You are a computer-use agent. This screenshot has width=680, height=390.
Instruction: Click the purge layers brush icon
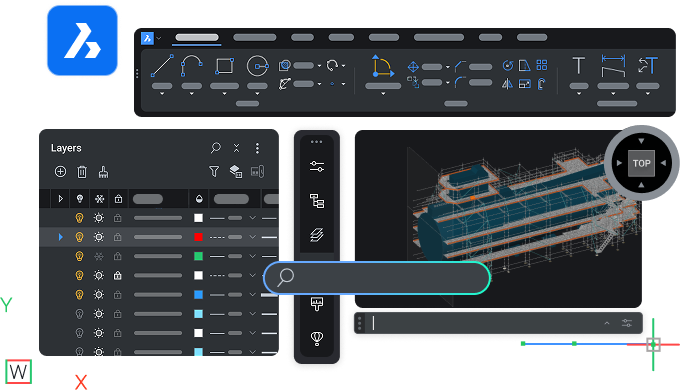point(103,172)
